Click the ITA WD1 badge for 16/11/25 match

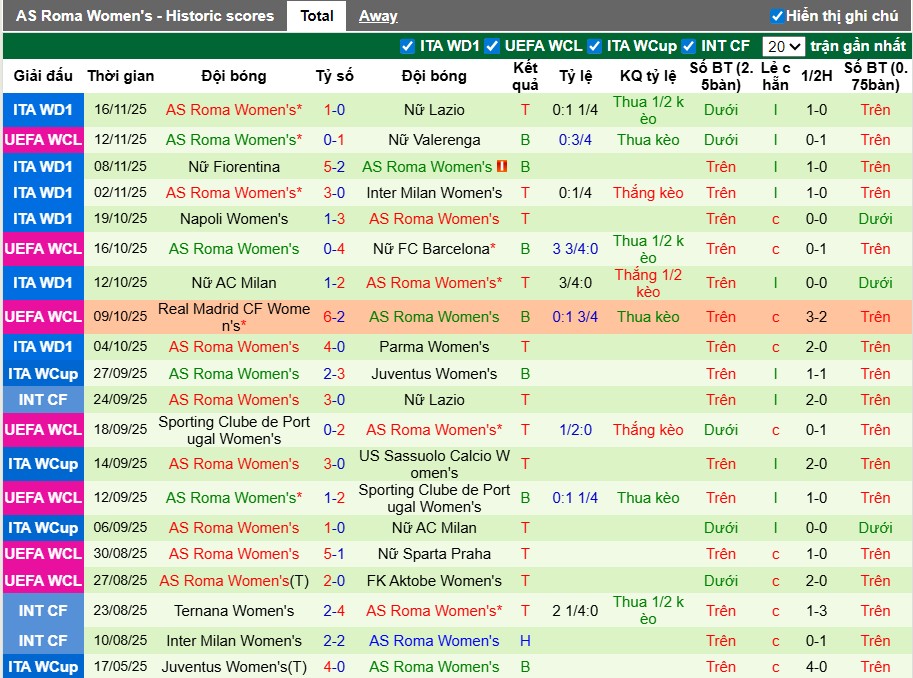tap(43, 110)
